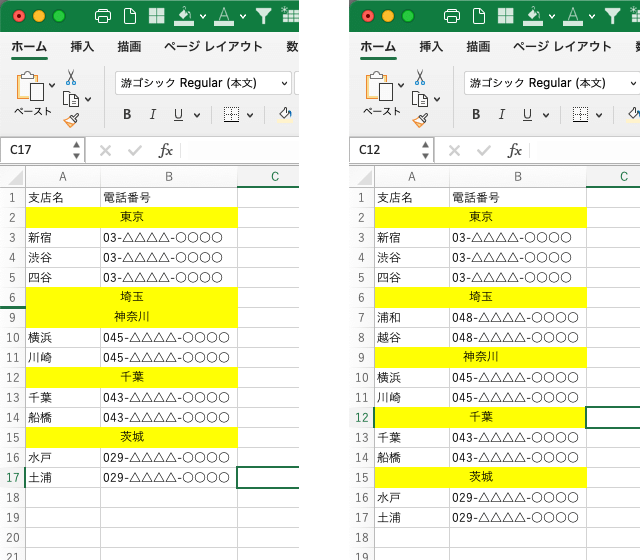Expand the paste options arrow in the left window
The image size is (640, 560).
tap(52, 86)
